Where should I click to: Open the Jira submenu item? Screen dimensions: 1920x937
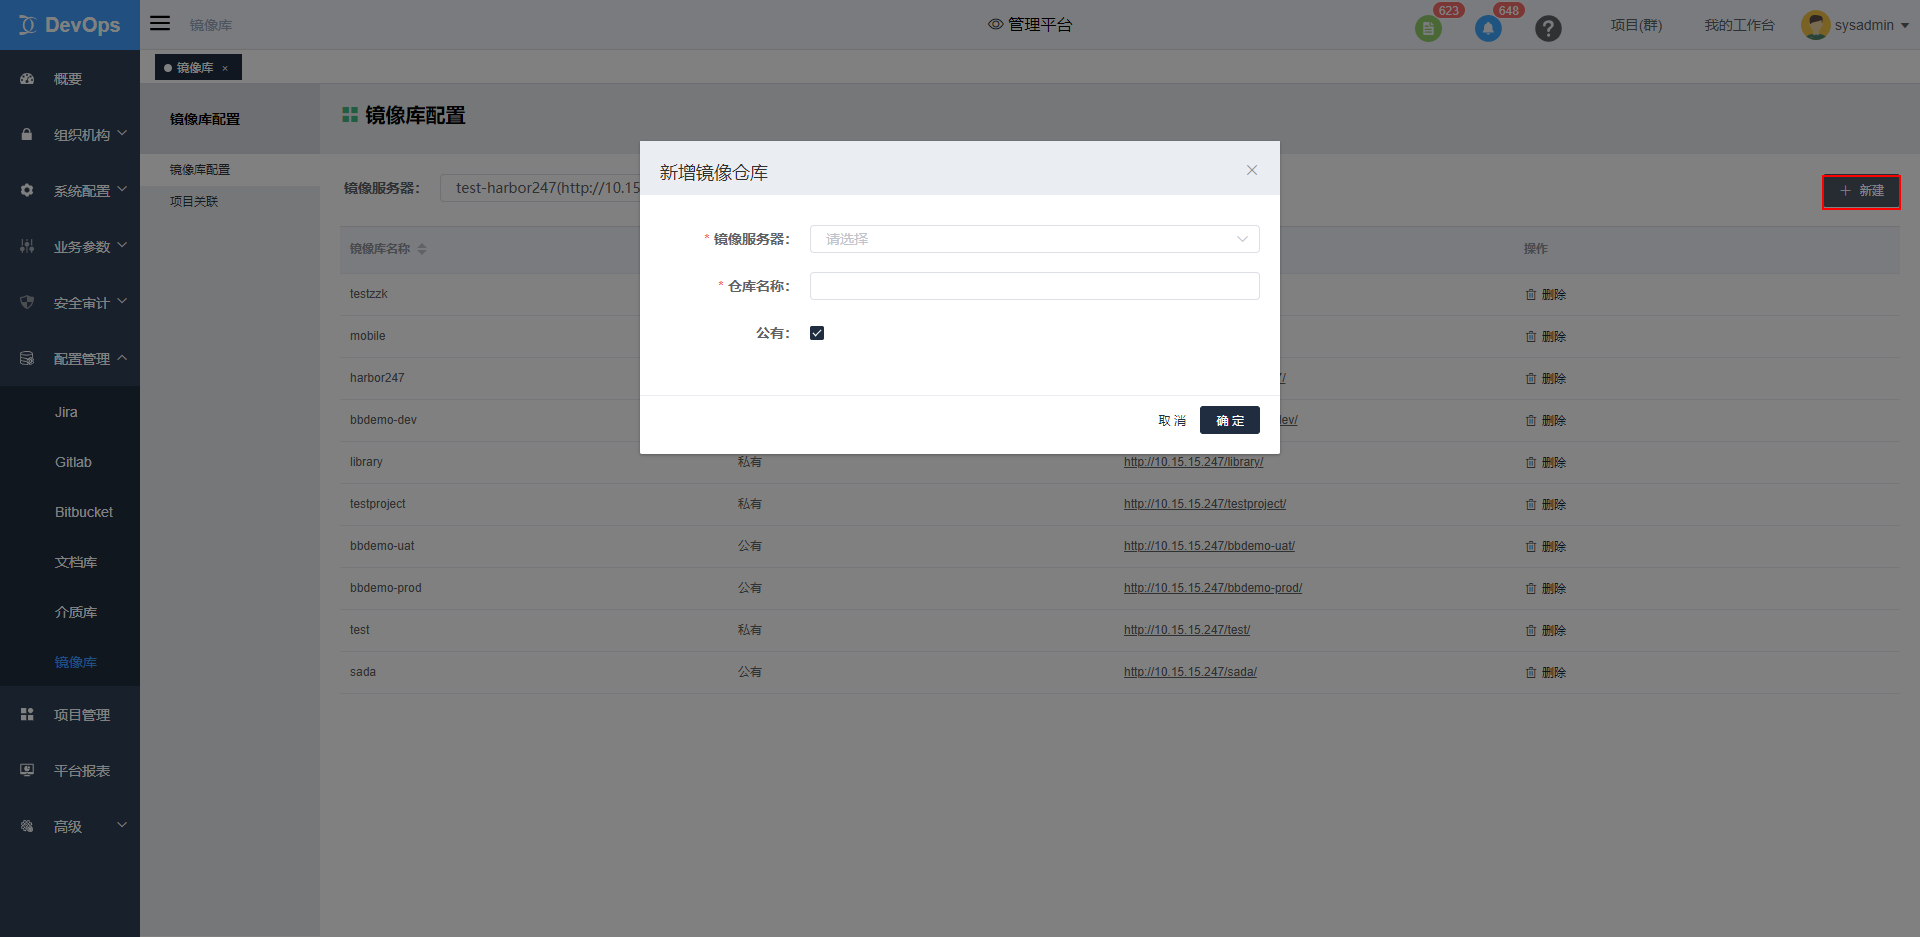(66, 412)
